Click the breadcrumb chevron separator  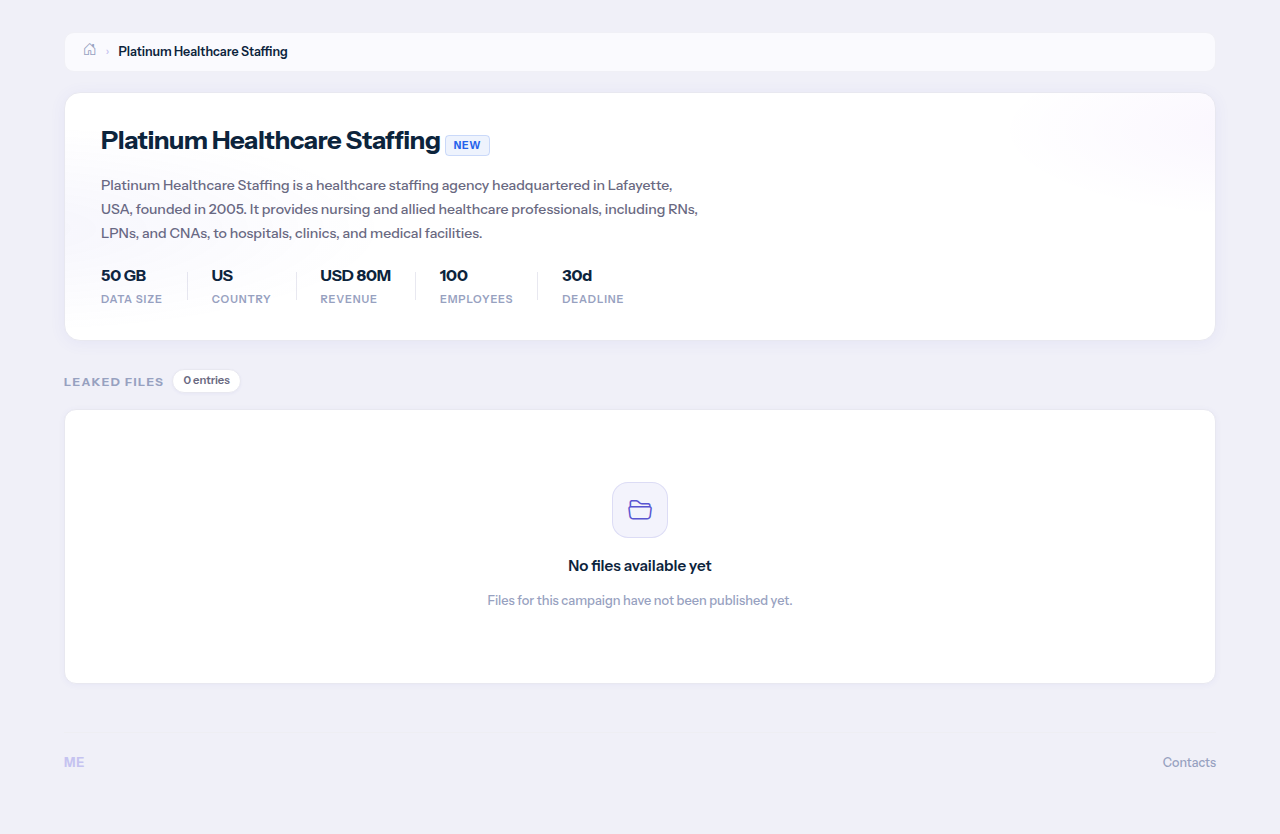(x=108, y=52)
